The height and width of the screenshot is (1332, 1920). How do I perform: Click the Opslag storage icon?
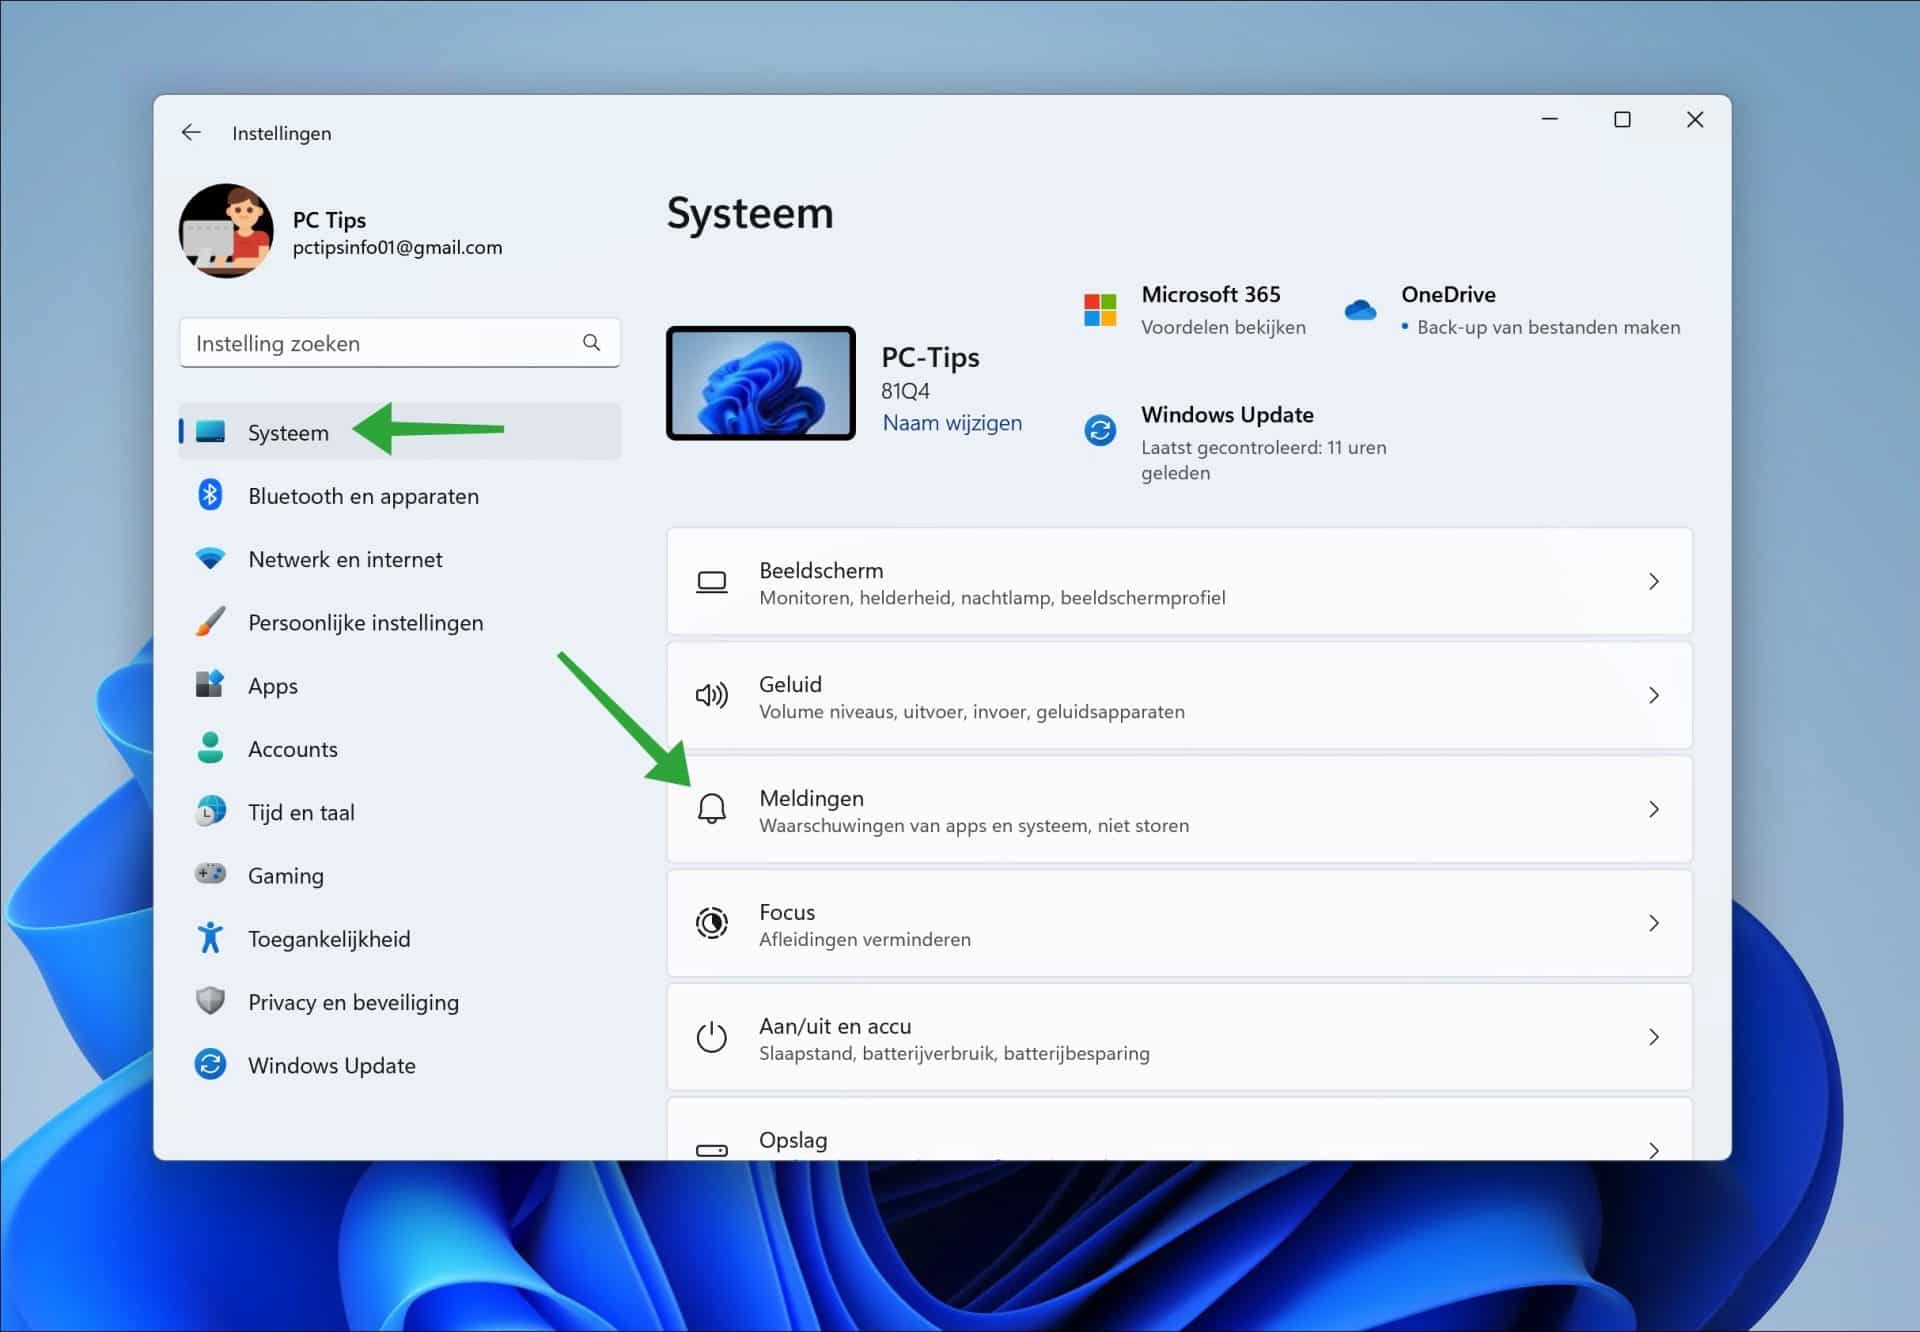712,1148
